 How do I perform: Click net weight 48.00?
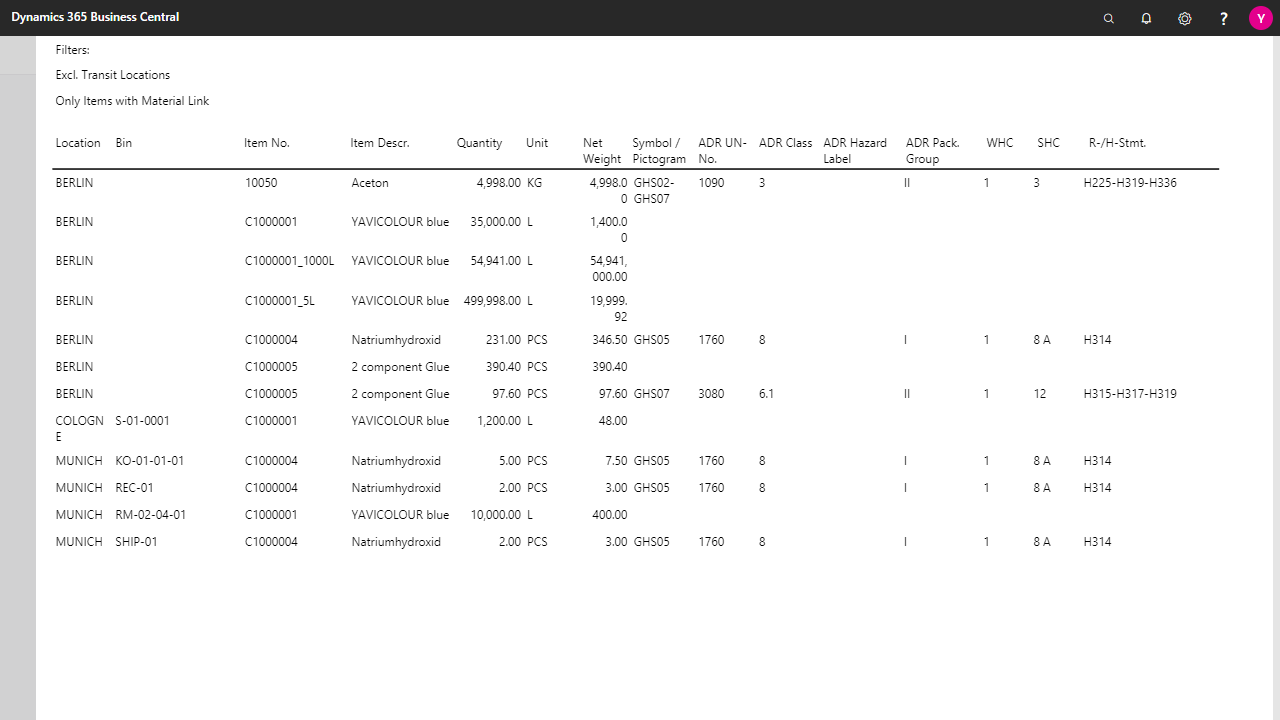[613, 421]
